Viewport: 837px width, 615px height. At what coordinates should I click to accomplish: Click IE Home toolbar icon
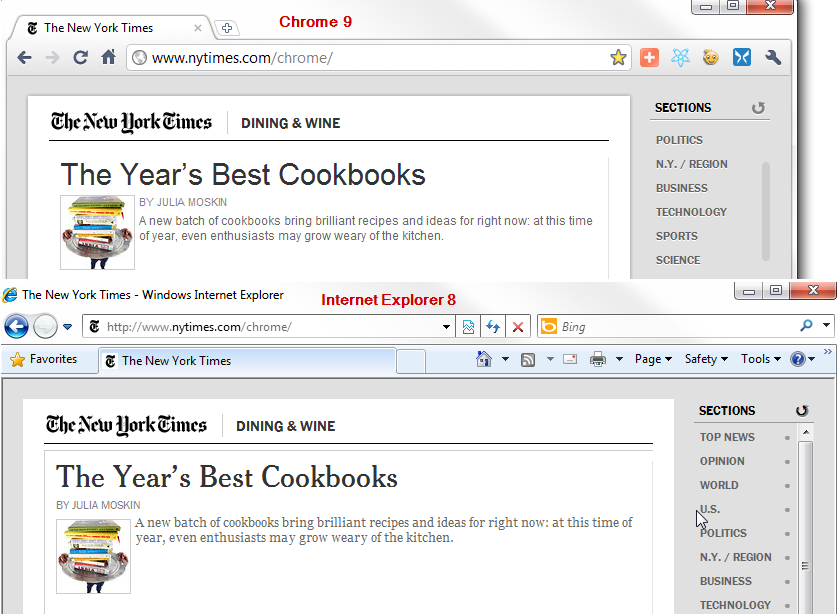click(x=484, y=359)
